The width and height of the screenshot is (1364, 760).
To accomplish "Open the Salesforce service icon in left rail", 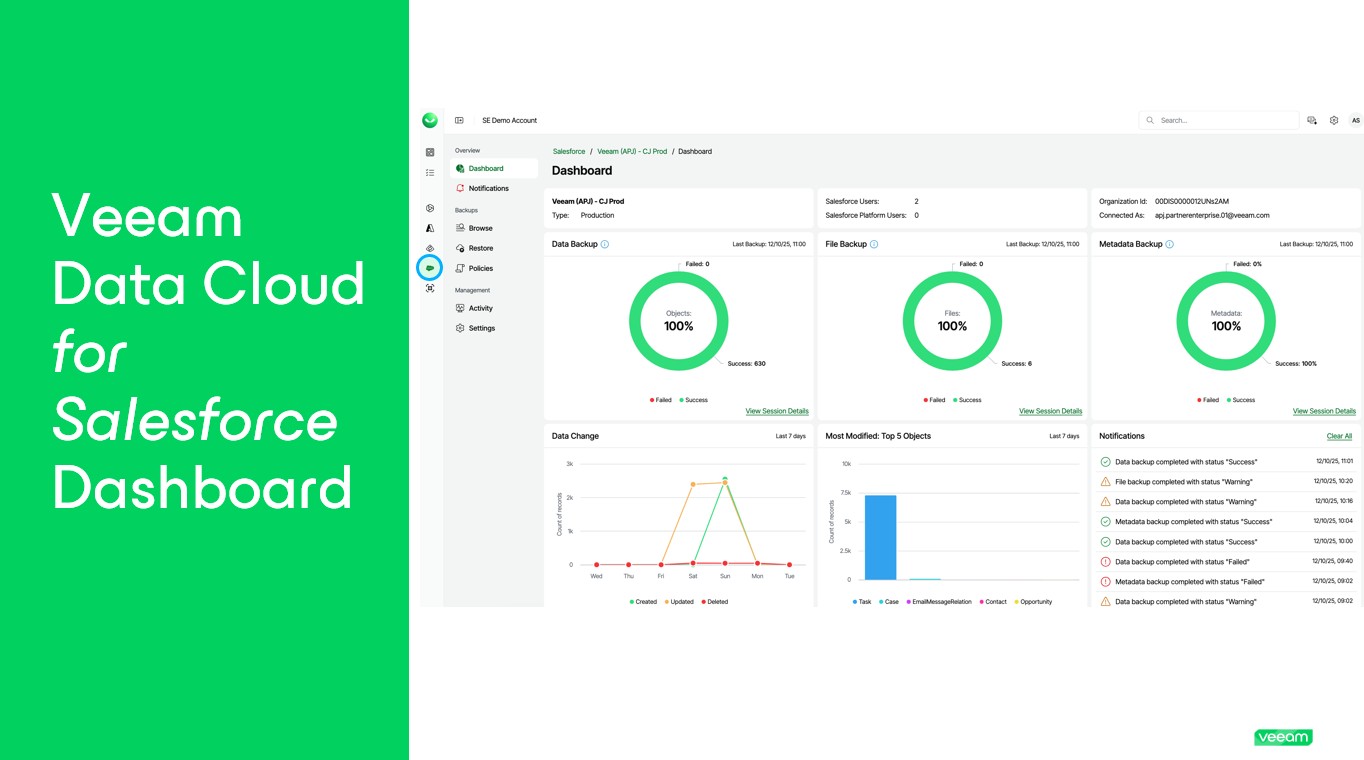I will click(430, 268).
